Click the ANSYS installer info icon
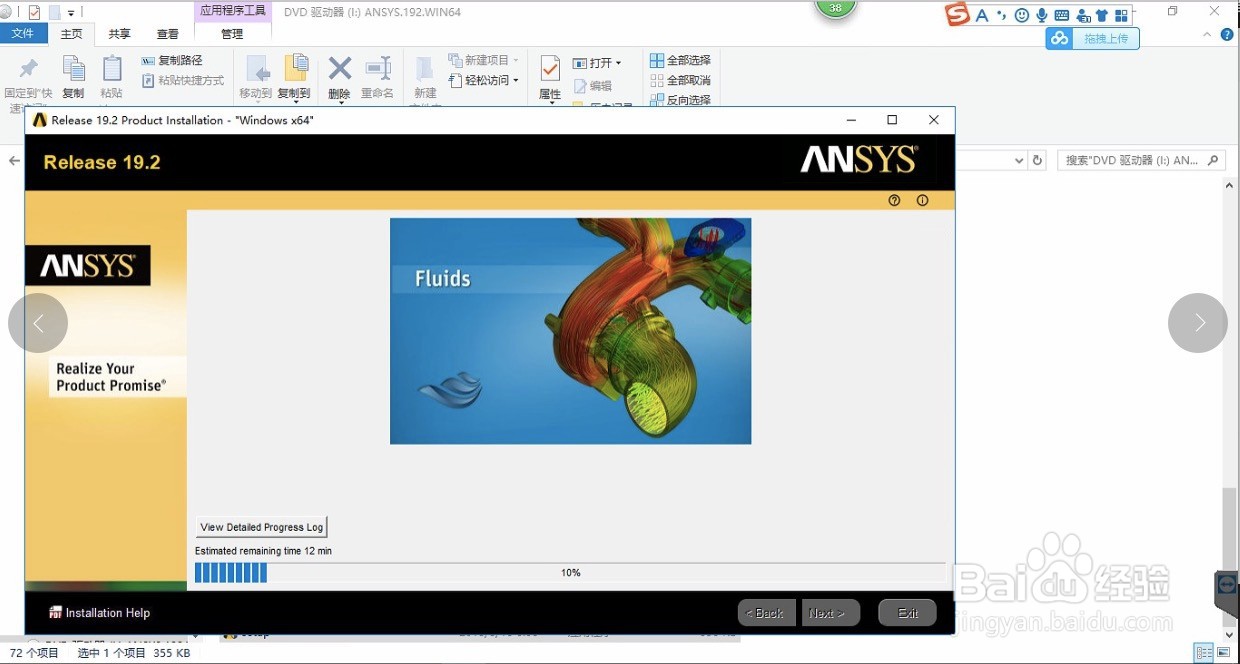The height and width of the screenshot is (664, 1240). point(922,200)
